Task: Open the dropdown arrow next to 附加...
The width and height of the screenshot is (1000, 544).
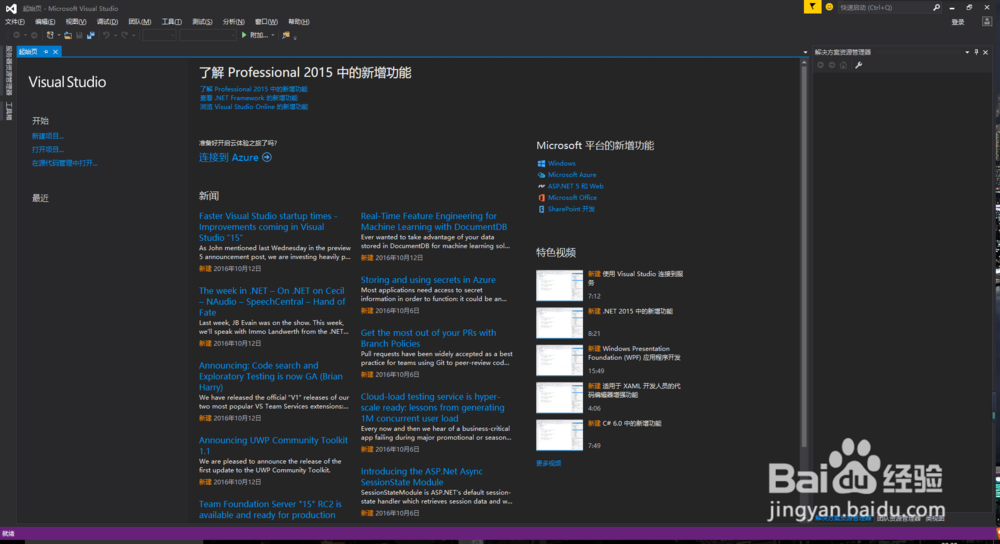Action: [273, 35]
